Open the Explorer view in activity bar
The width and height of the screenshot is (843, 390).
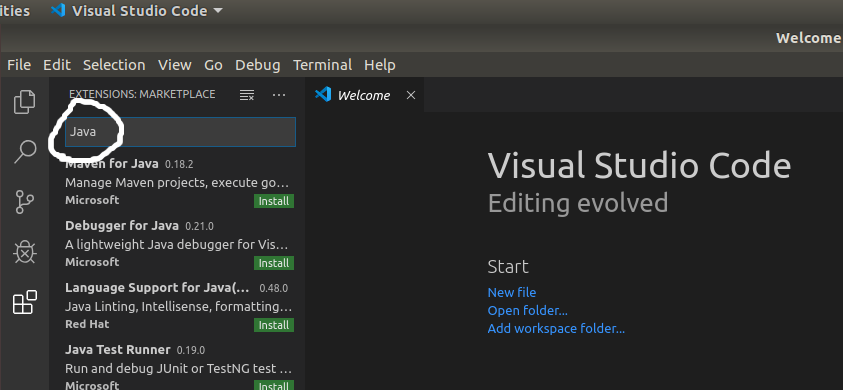tap(24, 102)
